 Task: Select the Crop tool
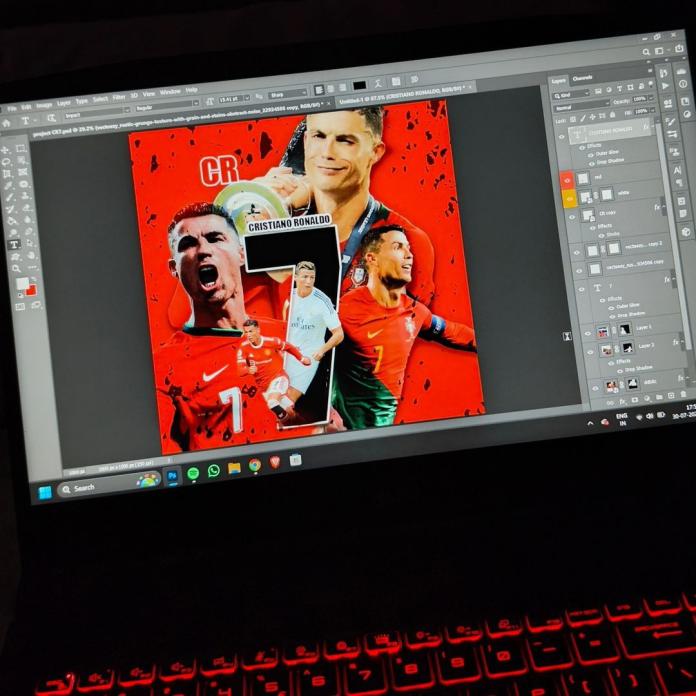tap(8, 174)
